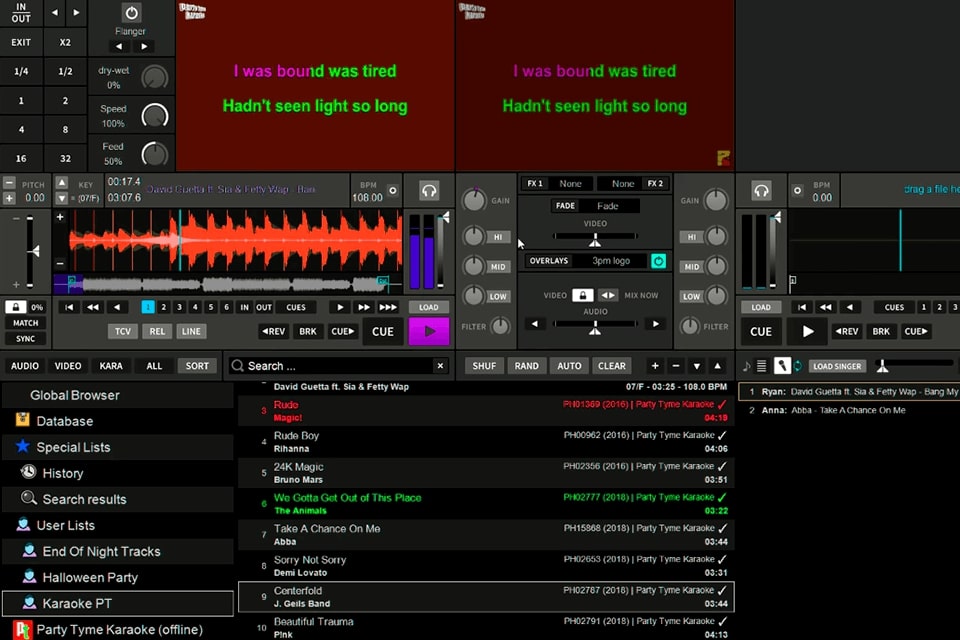Clear the search box with the X icon
960x640 pixels.
[x=440, y=366]
